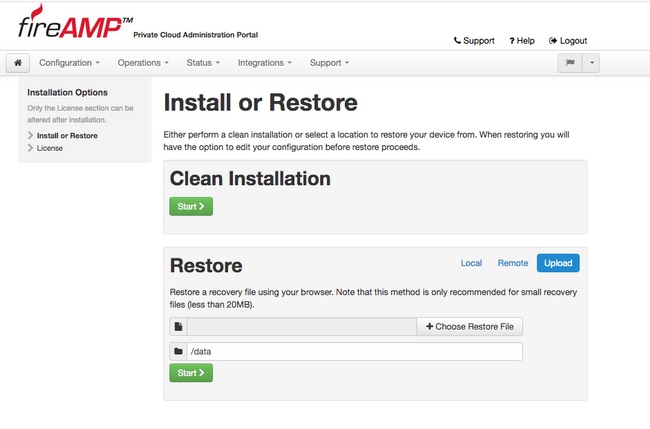Open the Status dropdown menu
The width and height of the screenshot is (650, 429).
pyautogui.click(x=203, y=63)
